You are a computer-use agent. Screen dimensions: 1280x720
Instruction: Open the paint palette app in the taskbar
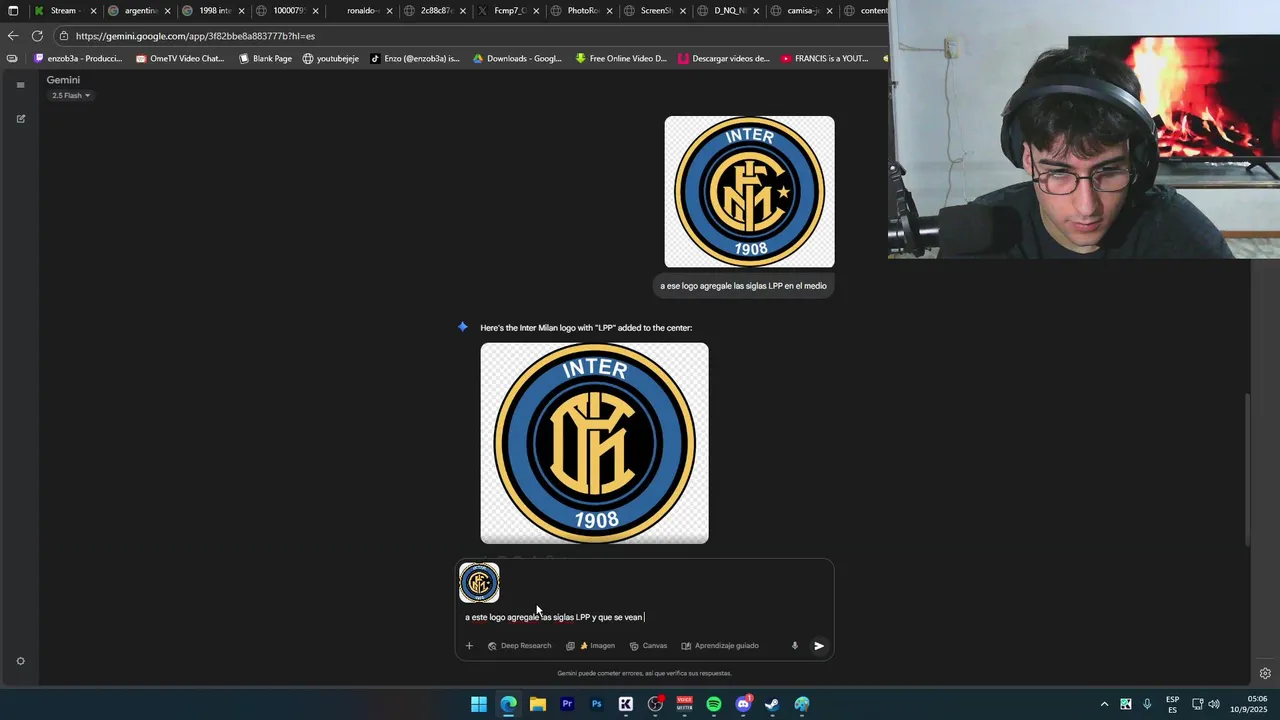(802, 704)
